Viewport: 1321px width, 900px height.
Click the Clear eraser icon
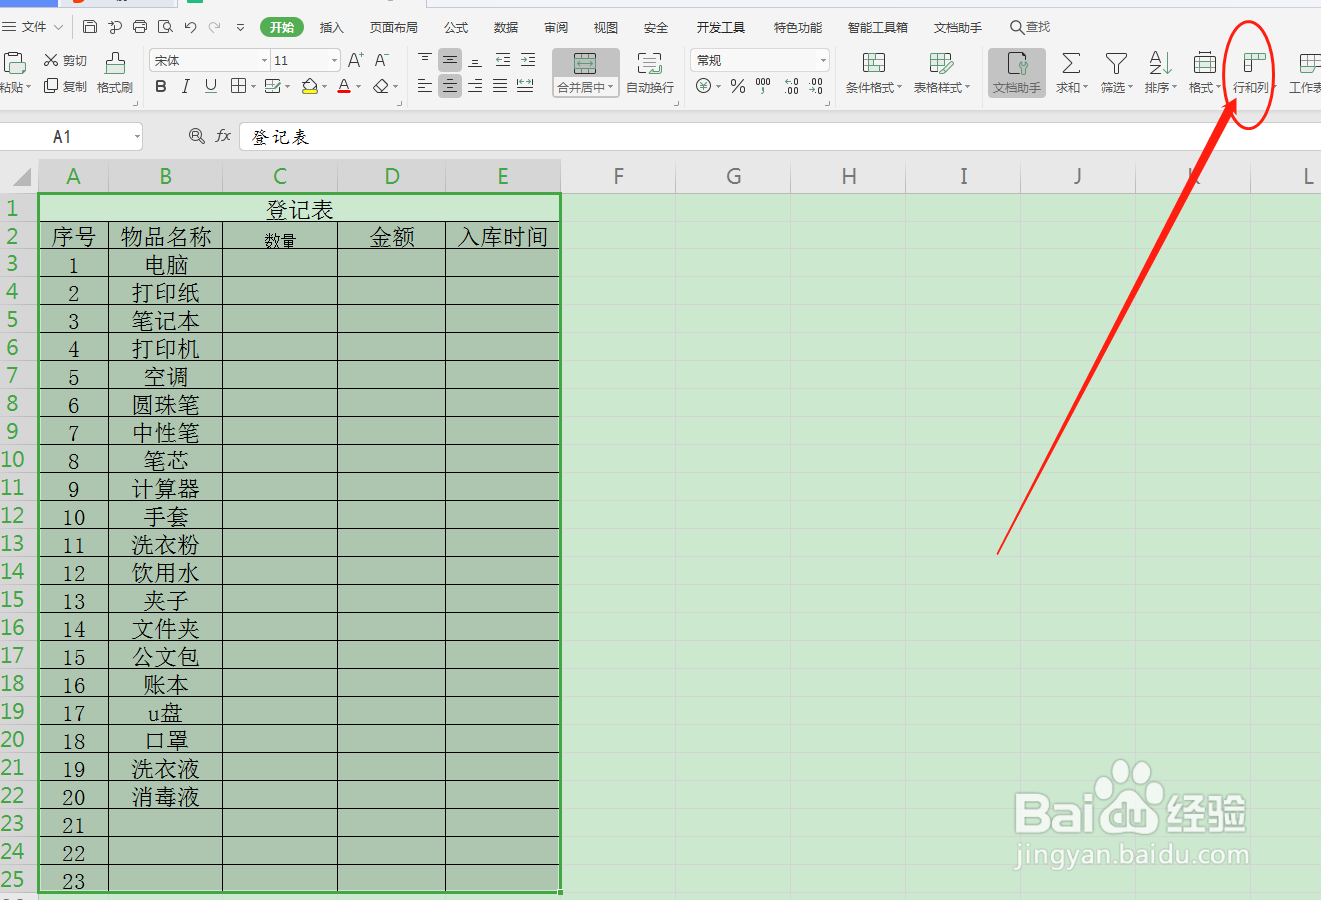coord(380,87)
